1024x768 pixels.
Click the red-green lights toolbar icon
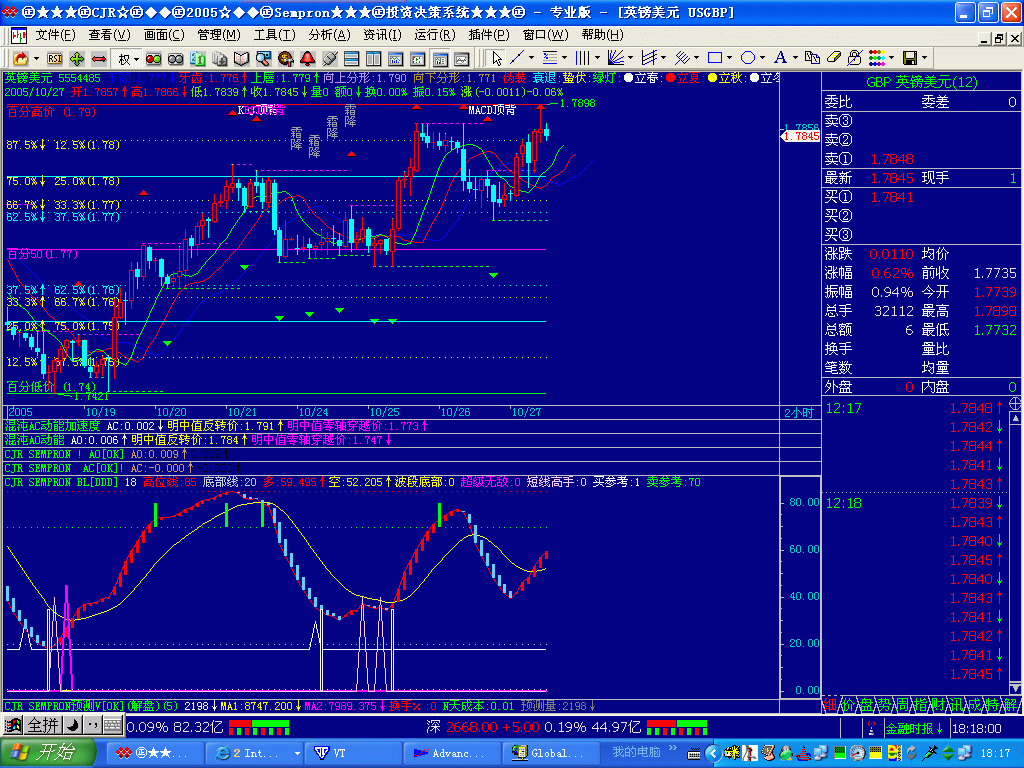[x=153, y=59]
